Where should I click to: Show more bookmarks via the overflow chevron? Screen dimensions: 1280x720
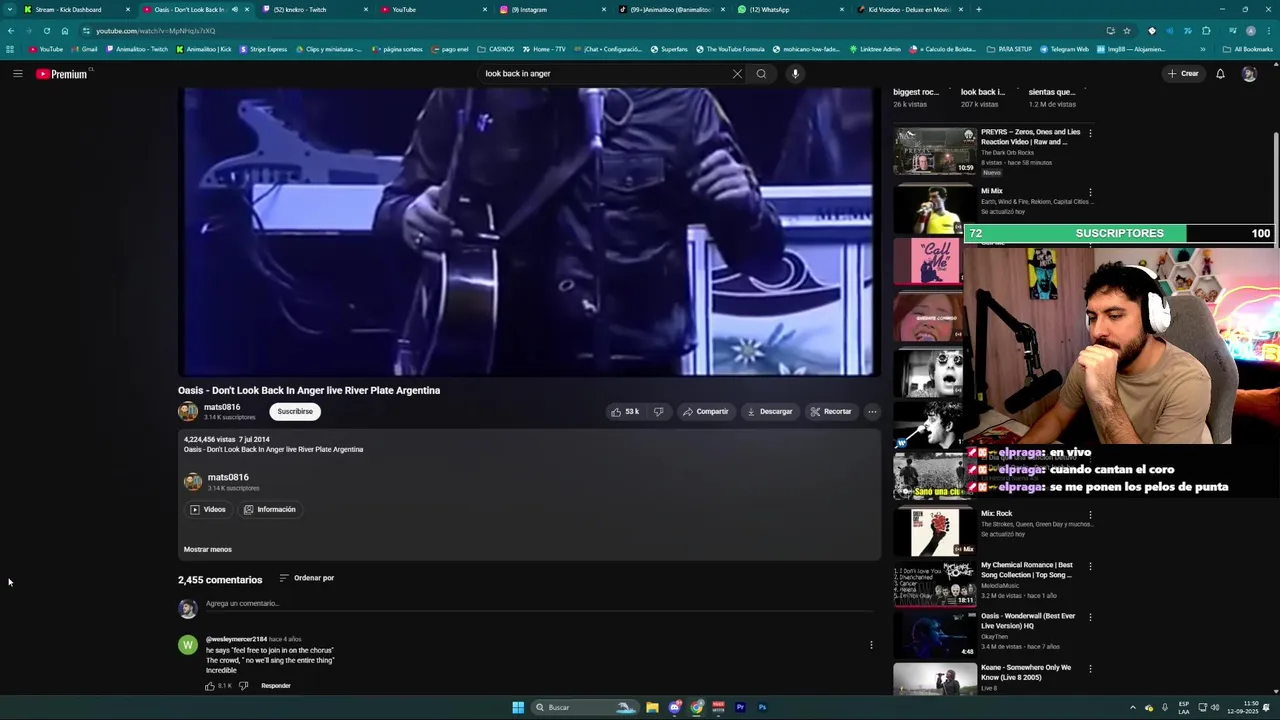(1203, 49)
